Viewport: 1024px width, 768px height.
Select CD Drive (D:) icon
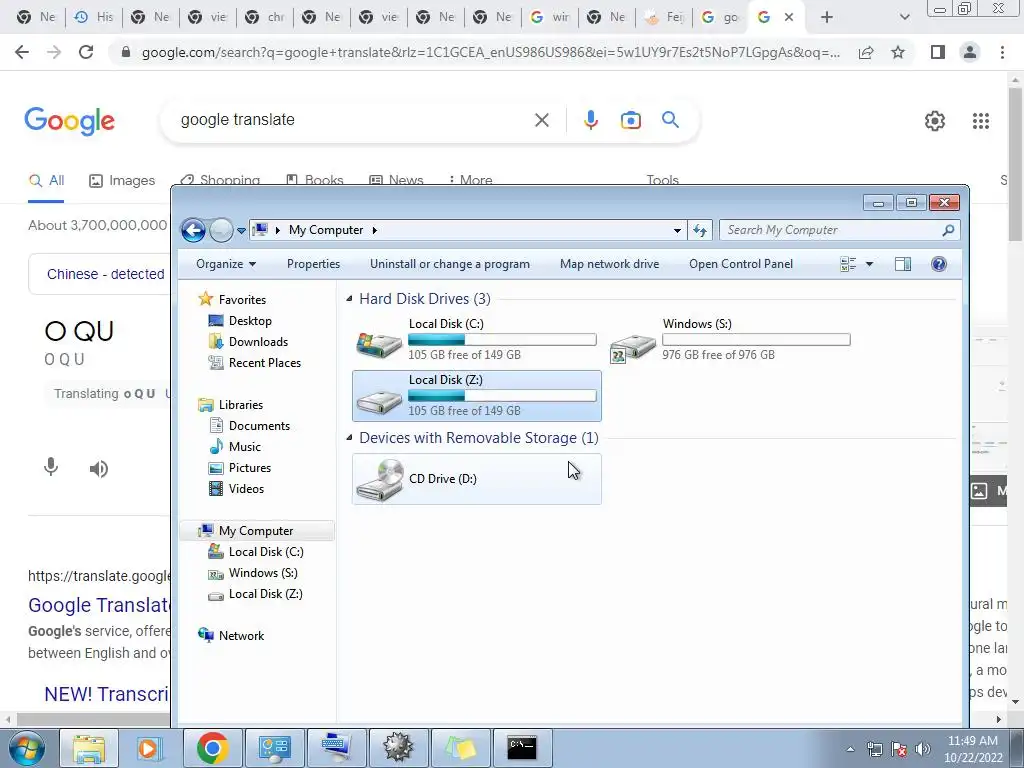coord(381,479)
